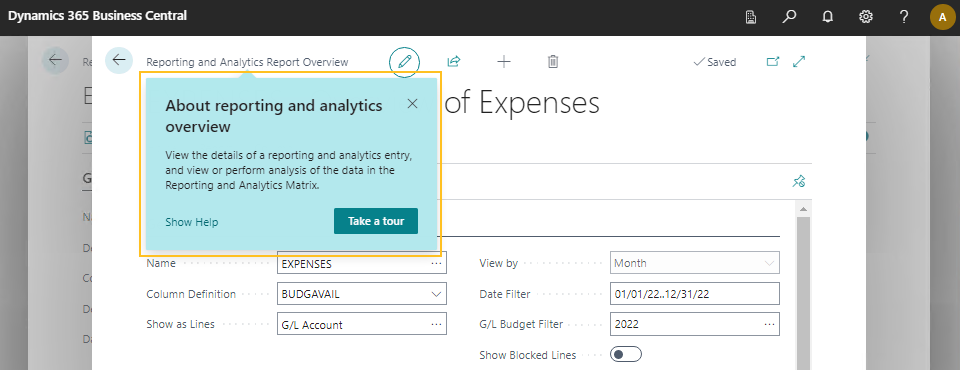Screen dimensions: 960x370
Task: Open page in new window icon
Action: tap(773, 61)
